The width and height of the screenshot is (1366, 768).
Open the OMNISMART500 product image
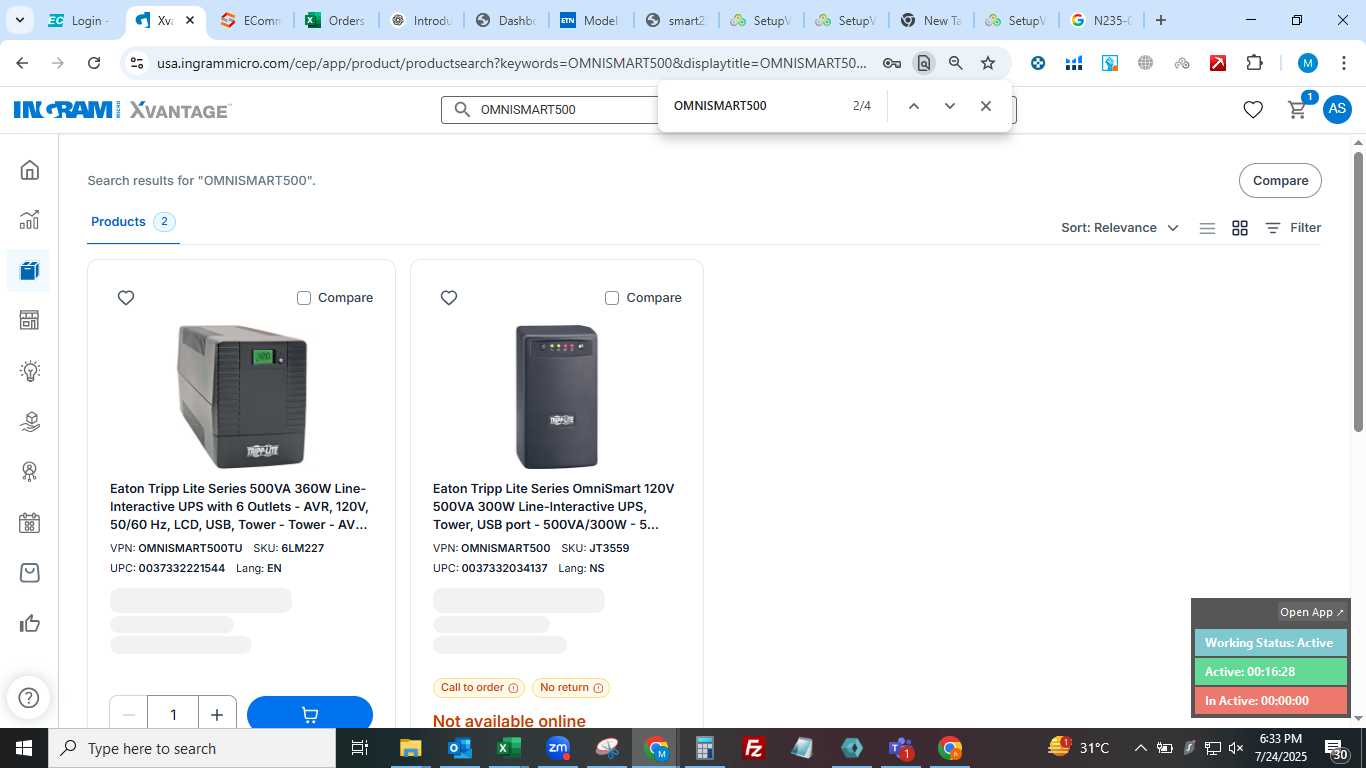(557, 396)
